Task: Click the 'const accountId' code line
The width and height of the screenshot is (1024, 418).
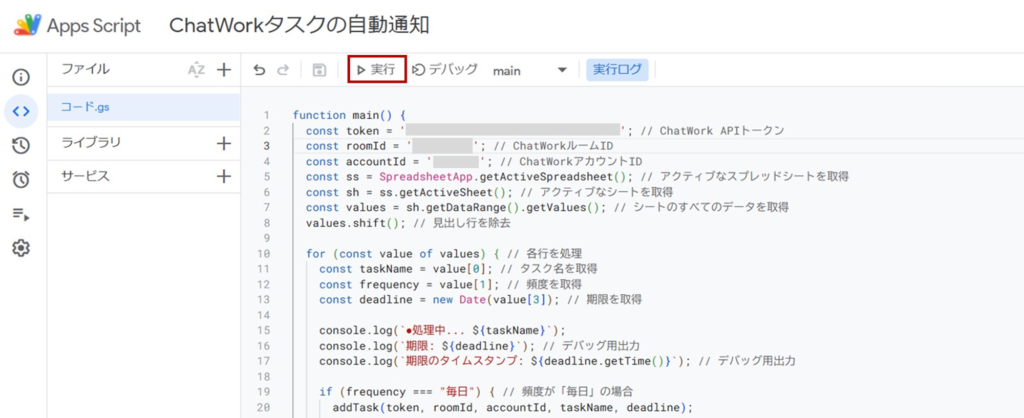Action: 474,161
